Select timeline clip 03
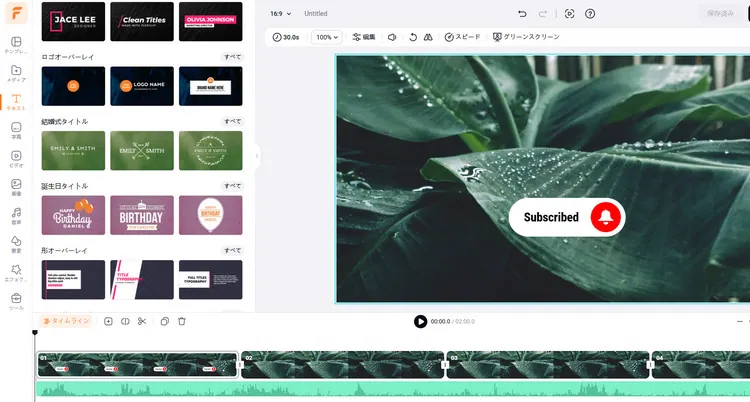This screenshot has width=750, height=402. (x=548, y=365)
